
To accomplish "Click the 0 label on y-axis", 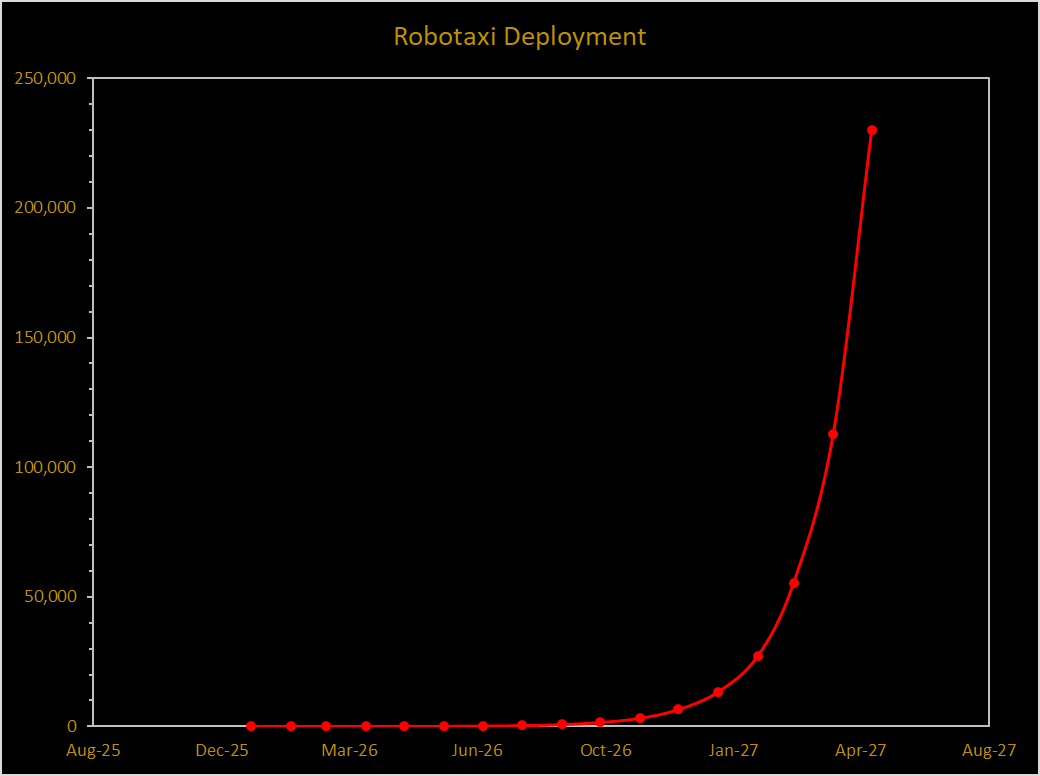I will pyautogui.click(x=72, y=726).
